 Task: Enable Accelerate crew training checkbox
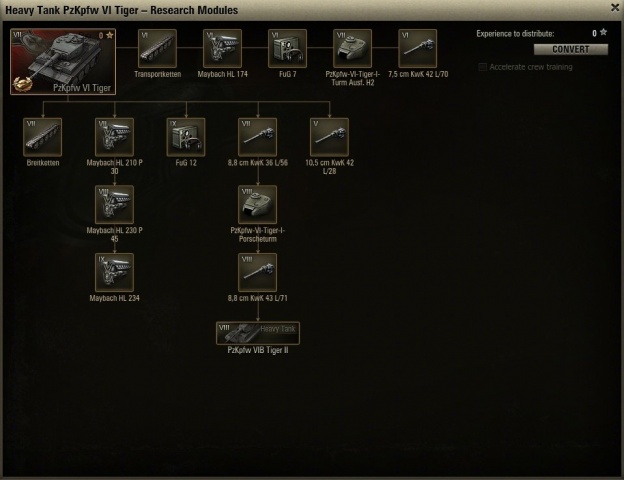(x=482, y=67)
